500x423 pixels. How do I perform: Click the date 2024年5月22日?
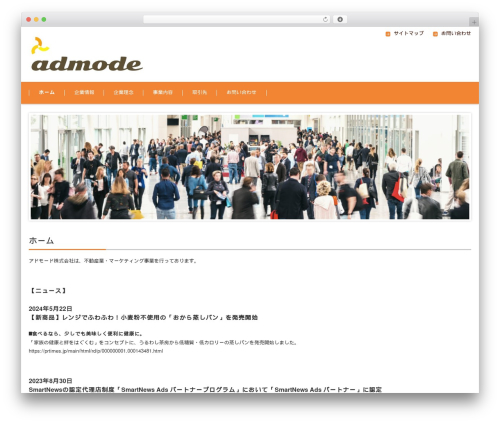click(x=50, y=309)
